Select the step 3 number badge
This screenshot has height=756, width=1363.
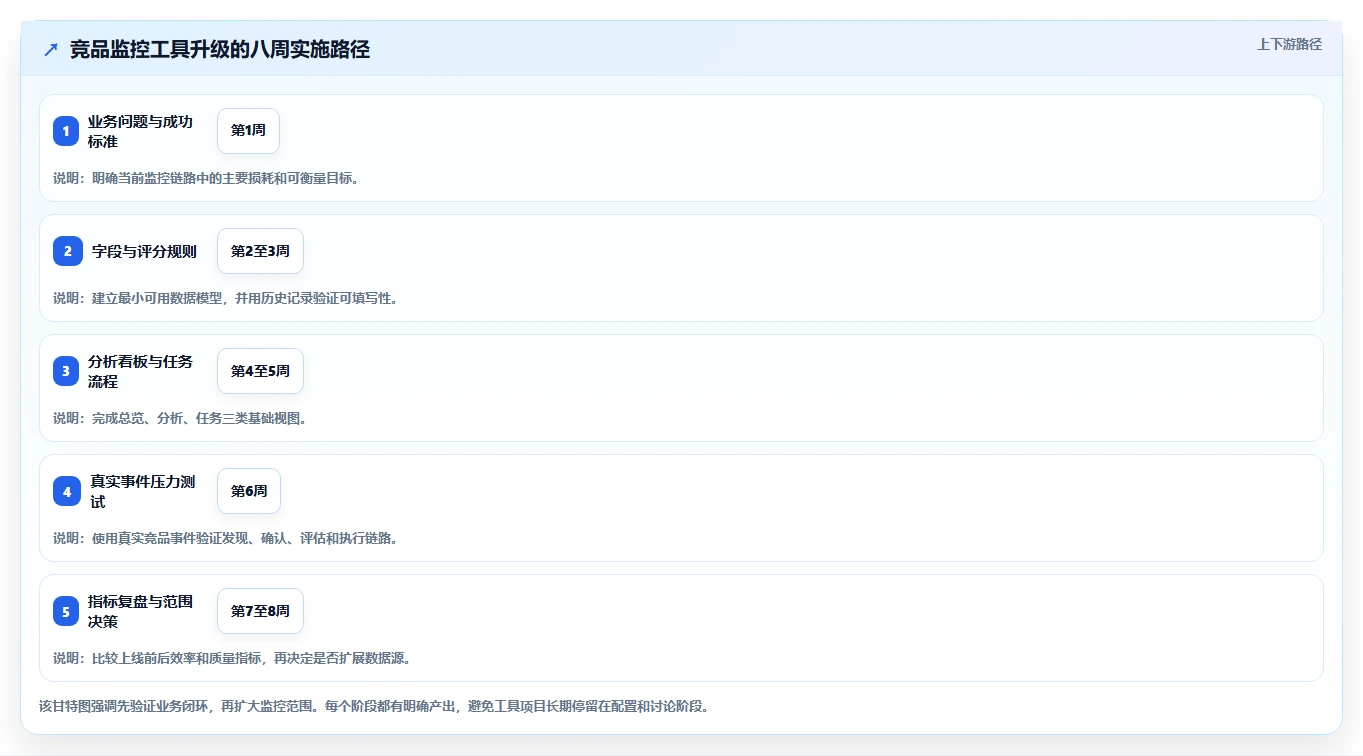coord(66,371)
